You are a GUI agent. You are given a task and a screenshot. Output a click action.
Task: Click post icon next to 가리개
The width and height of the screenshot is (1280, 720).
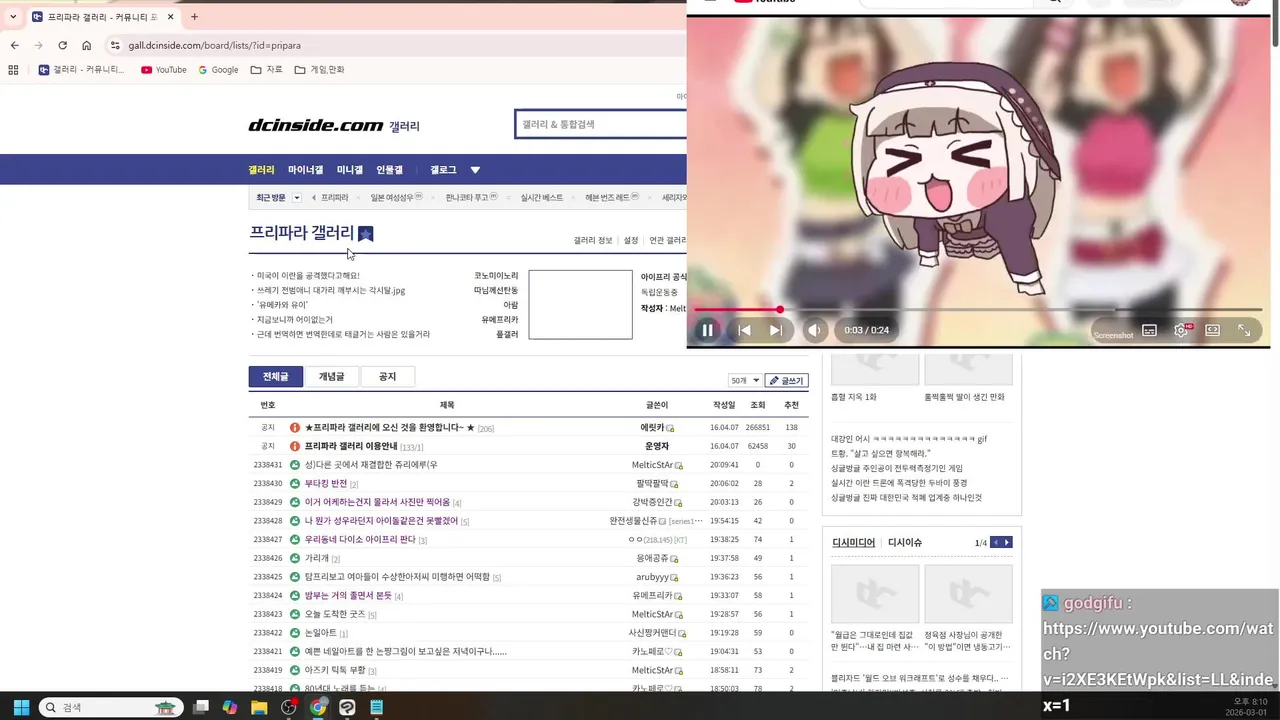(x=295, y=558)
